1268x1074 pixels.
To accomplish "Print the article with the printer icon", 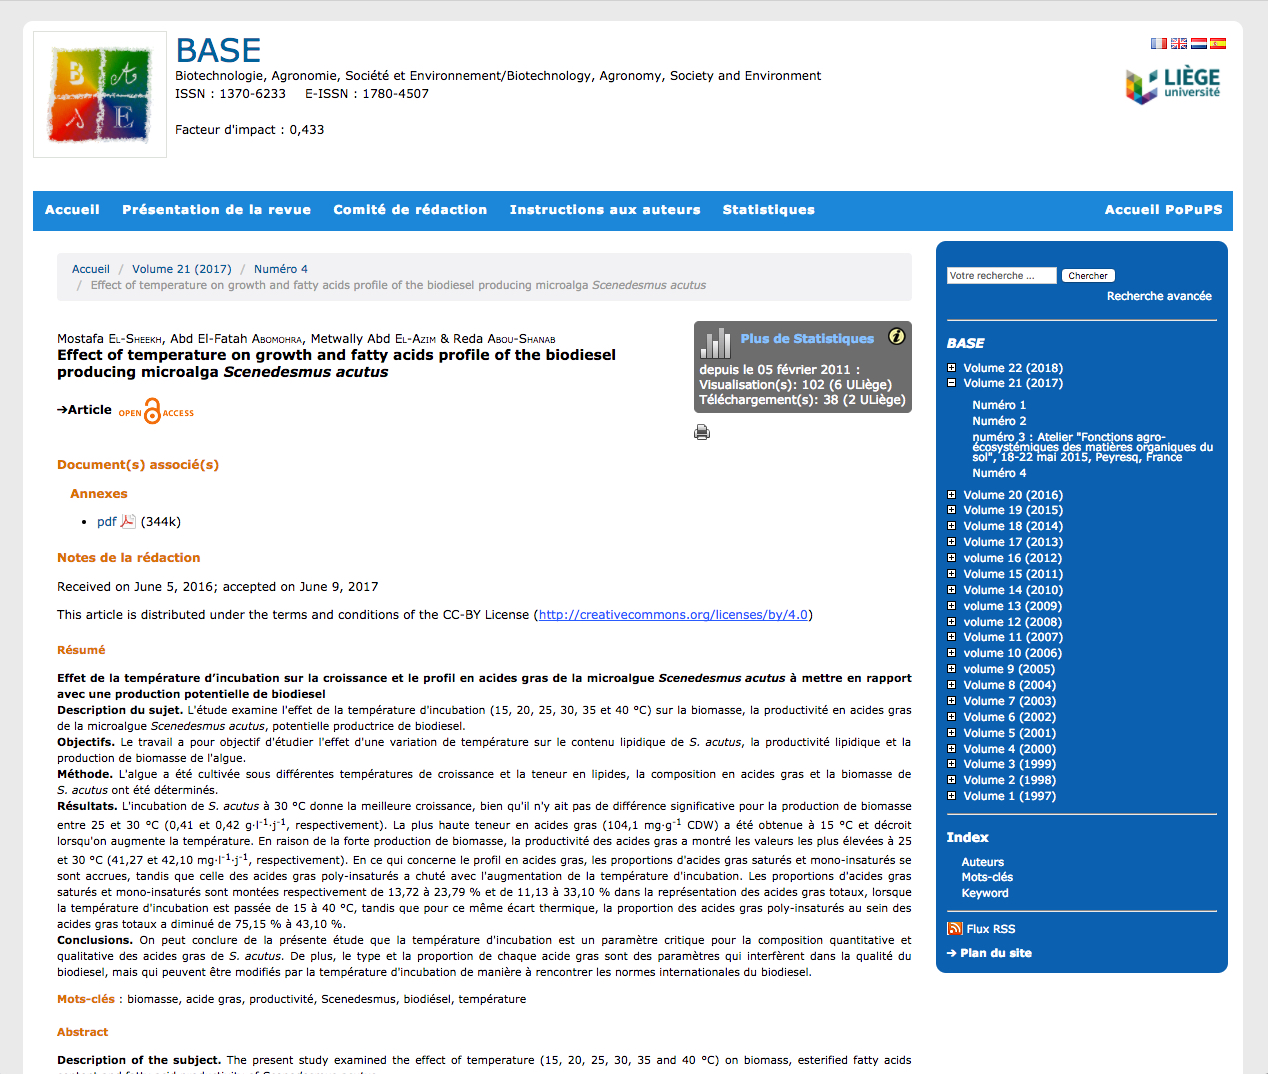I will click(x=702, y=432).
